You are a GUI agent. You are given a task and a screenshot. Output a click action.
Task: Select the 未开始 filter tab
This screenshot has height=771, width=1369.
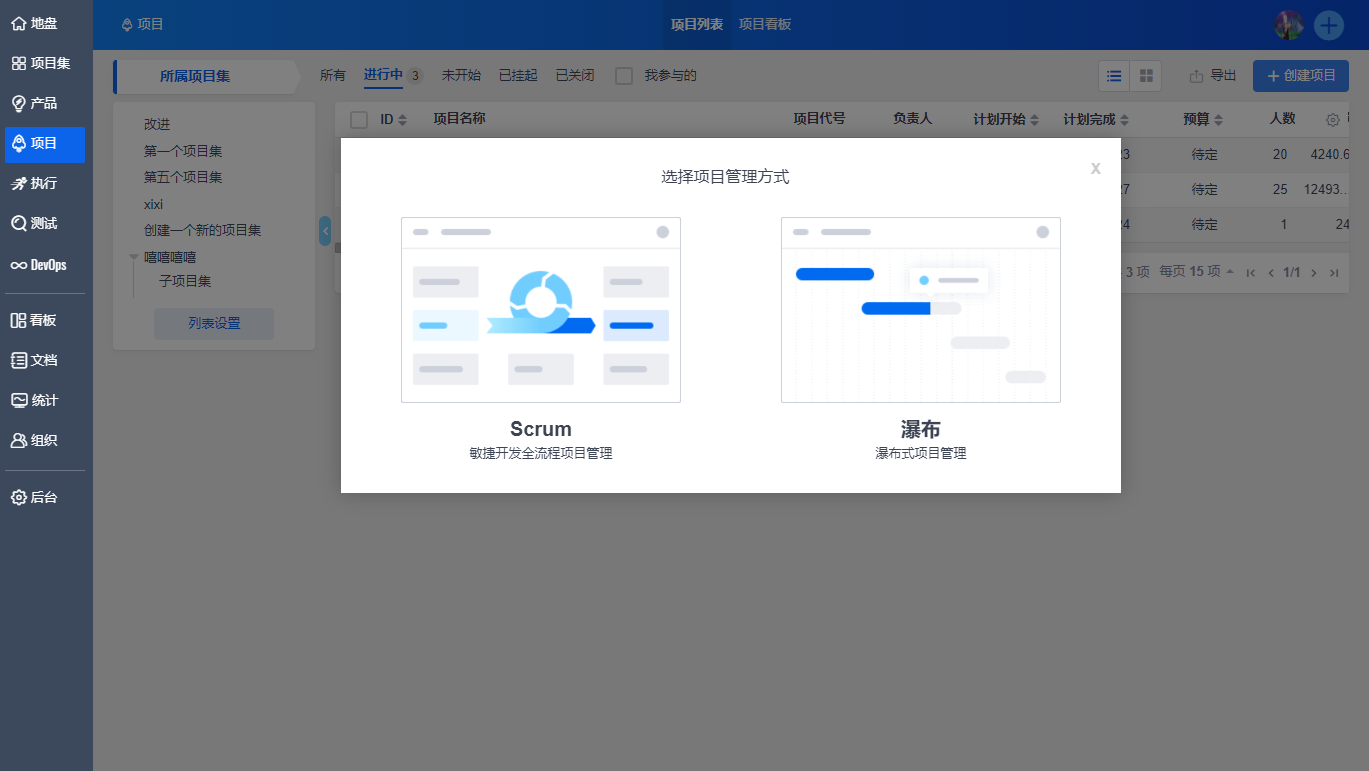[x=461, y=75]
